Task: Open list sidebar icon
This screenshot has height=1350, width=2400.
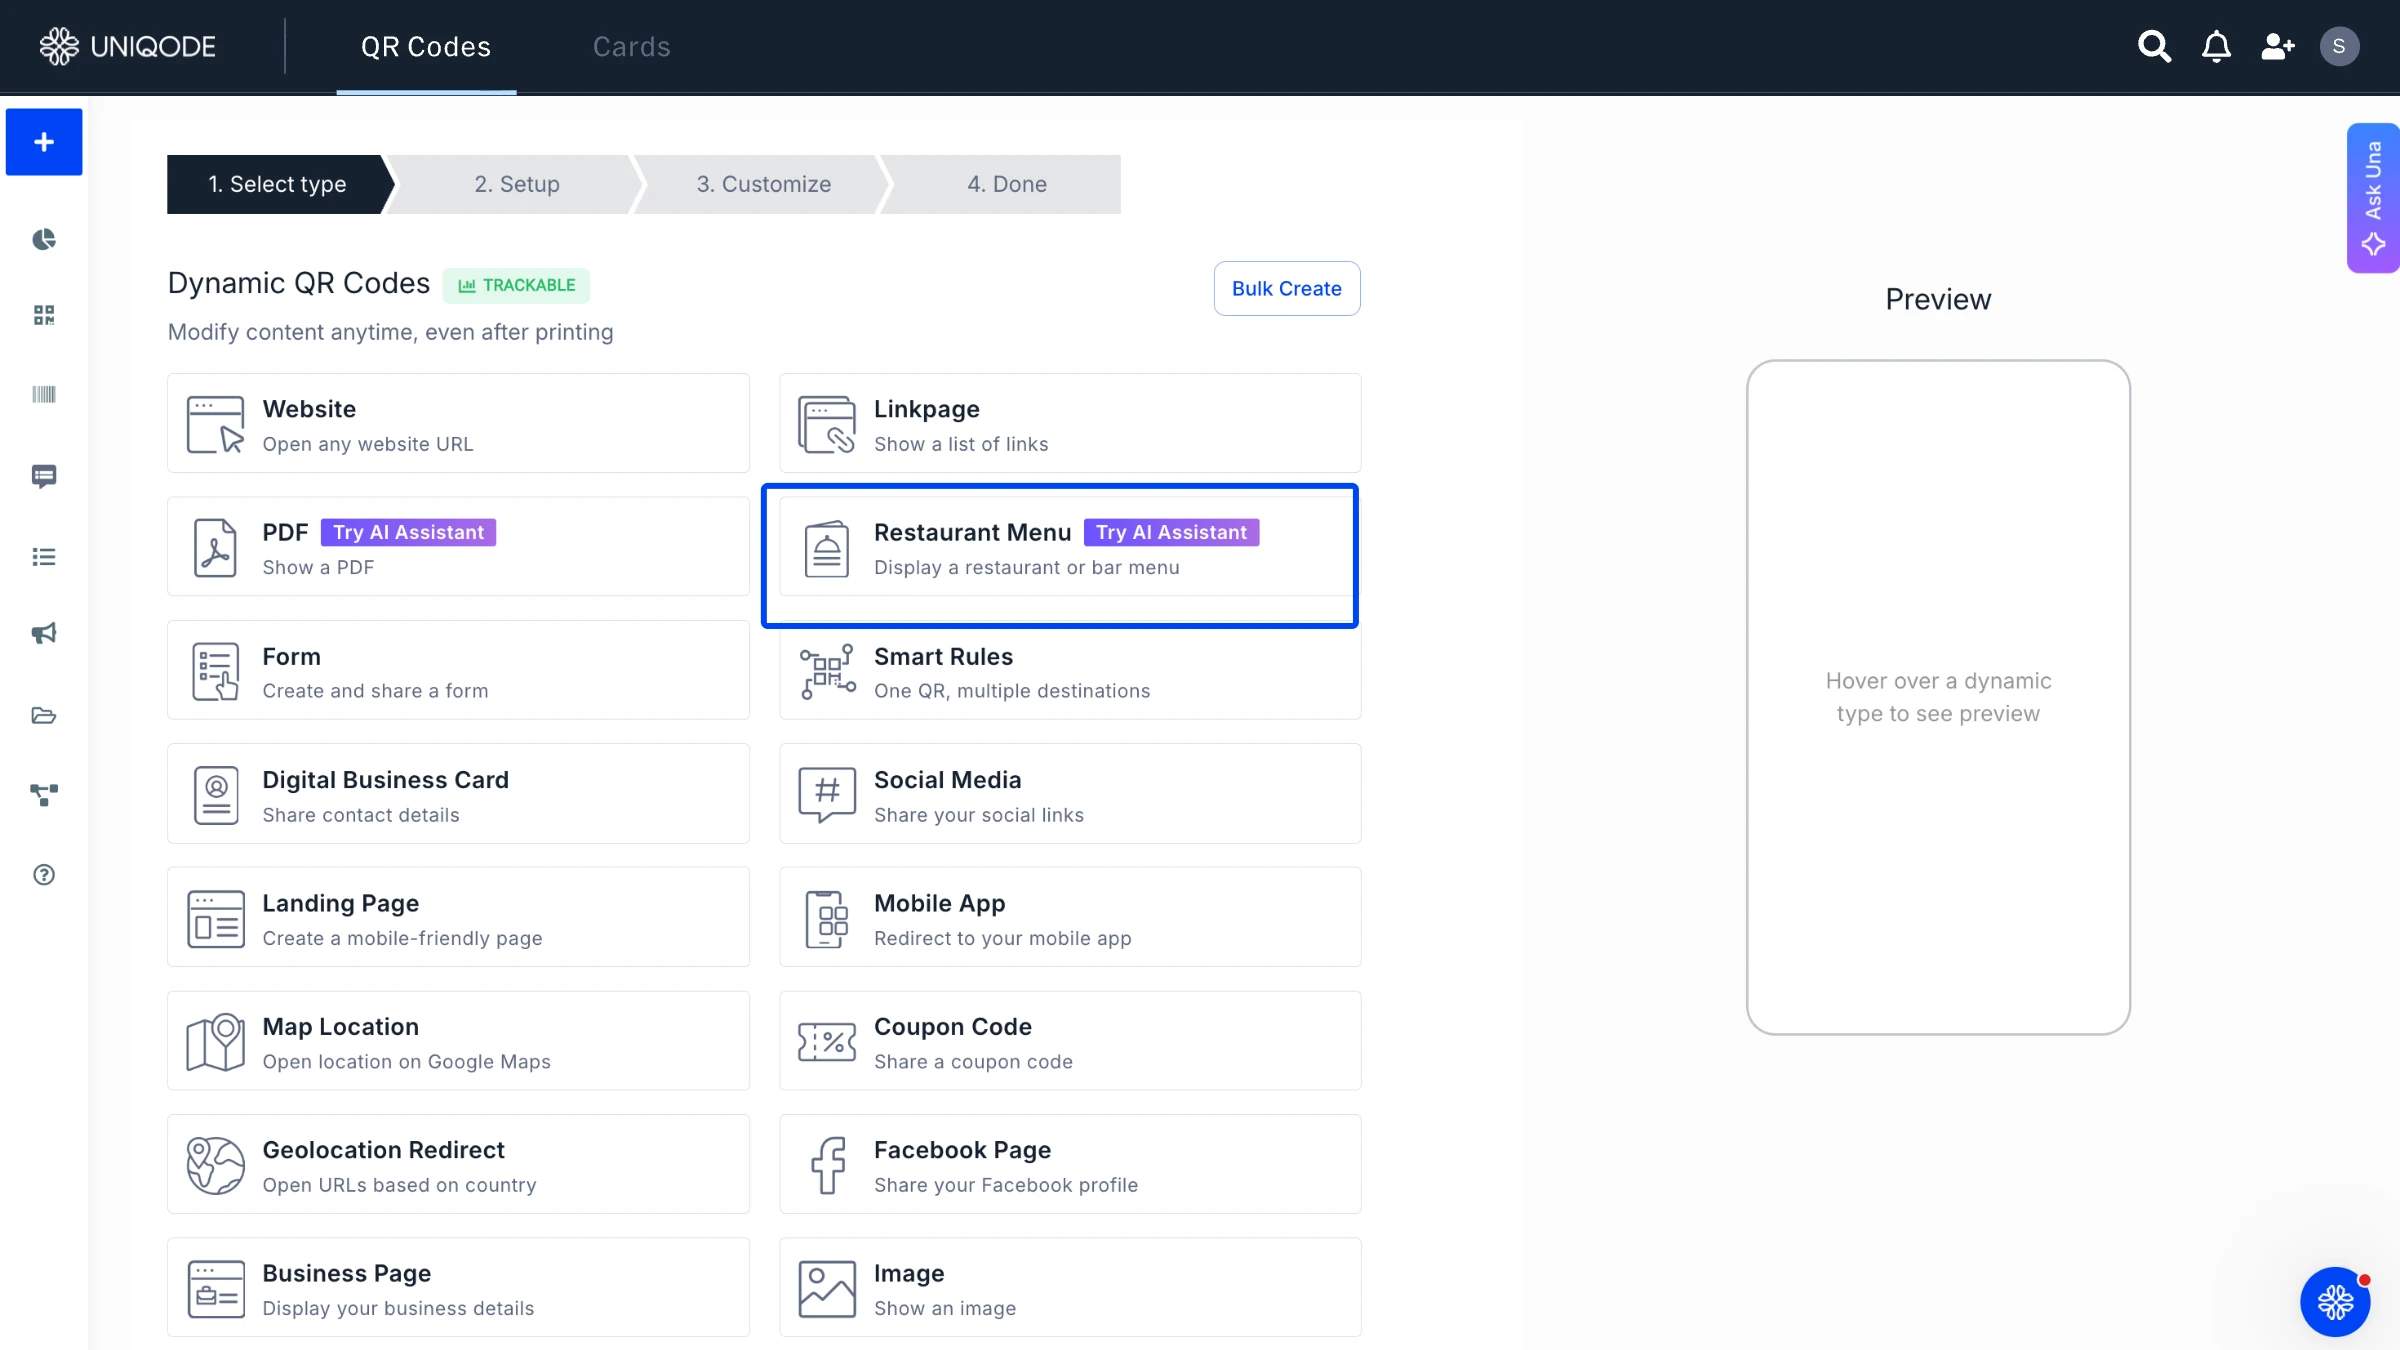Action: 44,557
